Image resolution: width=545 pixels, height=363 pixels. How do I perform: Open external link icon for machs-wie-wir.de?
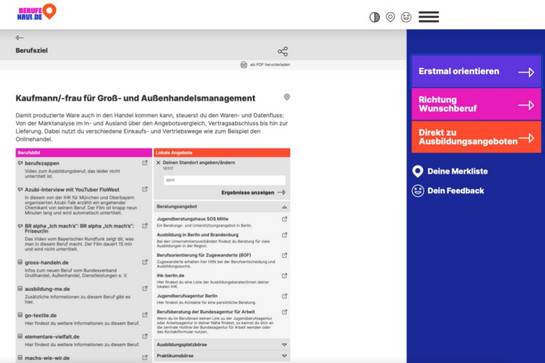tap(145, 357)
